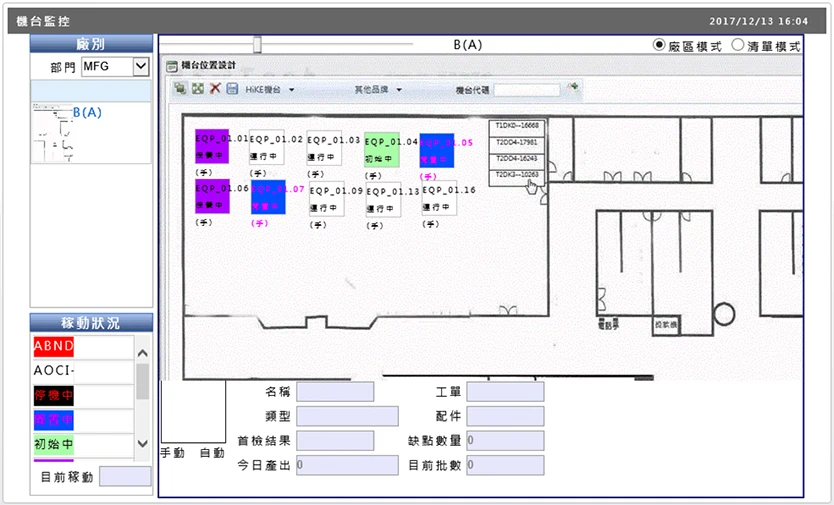
Task: Choose T2DK3--10263 entry in the list
Action: tap(516, 175)
